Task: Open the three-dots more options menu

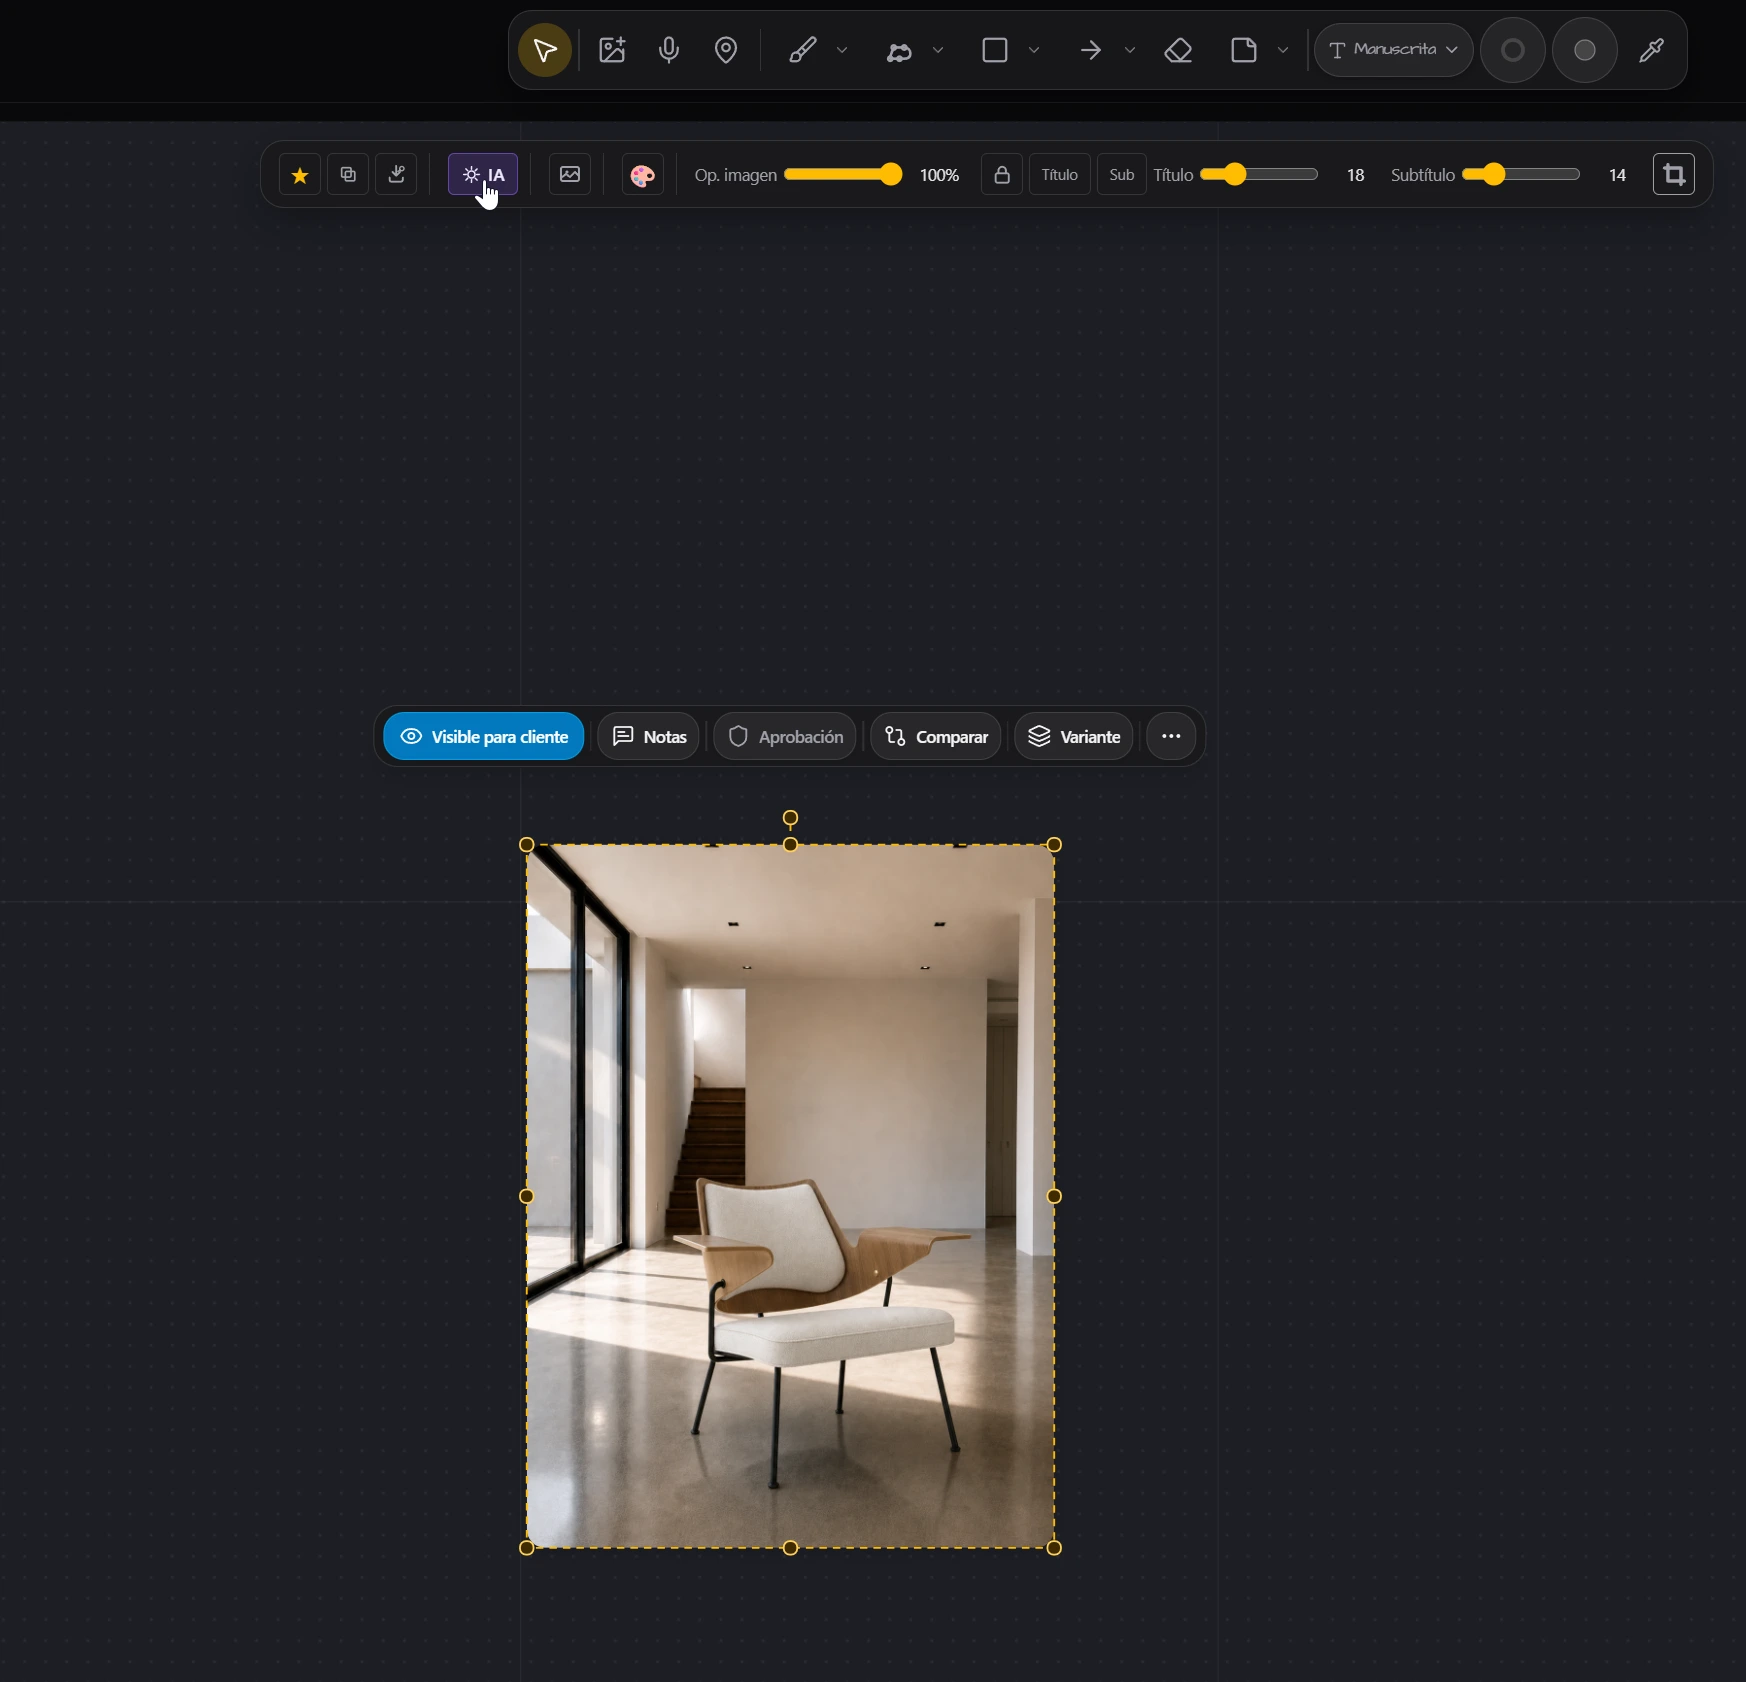Action: (1171, 737)
